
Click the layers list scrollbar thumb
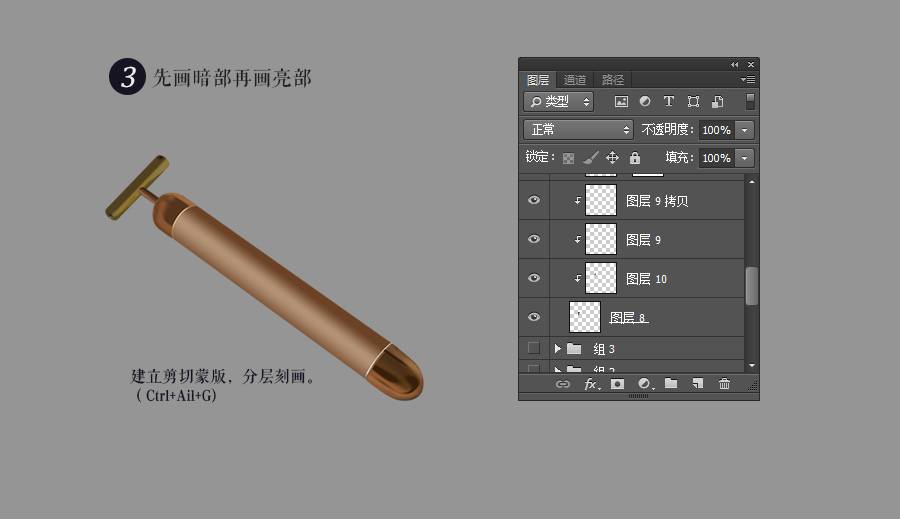click(x=751, y=286)
